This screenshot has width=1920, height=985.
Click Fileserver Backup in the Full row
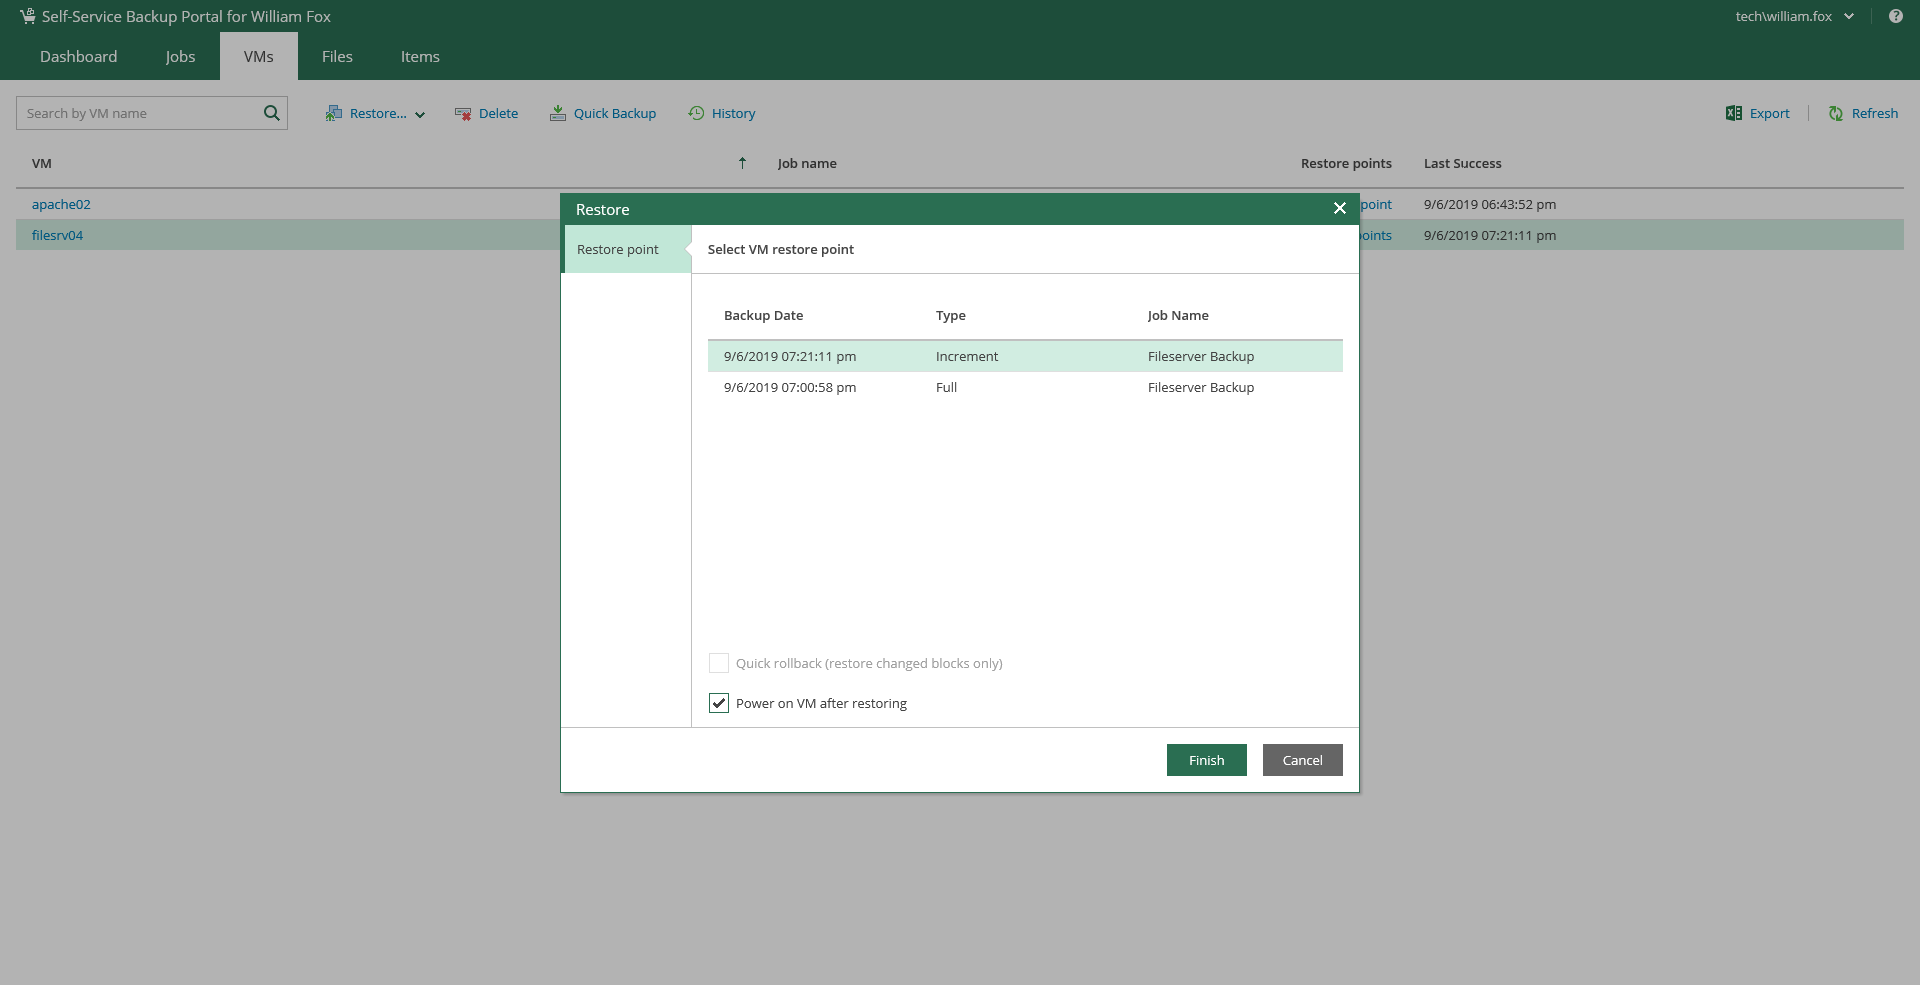tap(1201, 387)
